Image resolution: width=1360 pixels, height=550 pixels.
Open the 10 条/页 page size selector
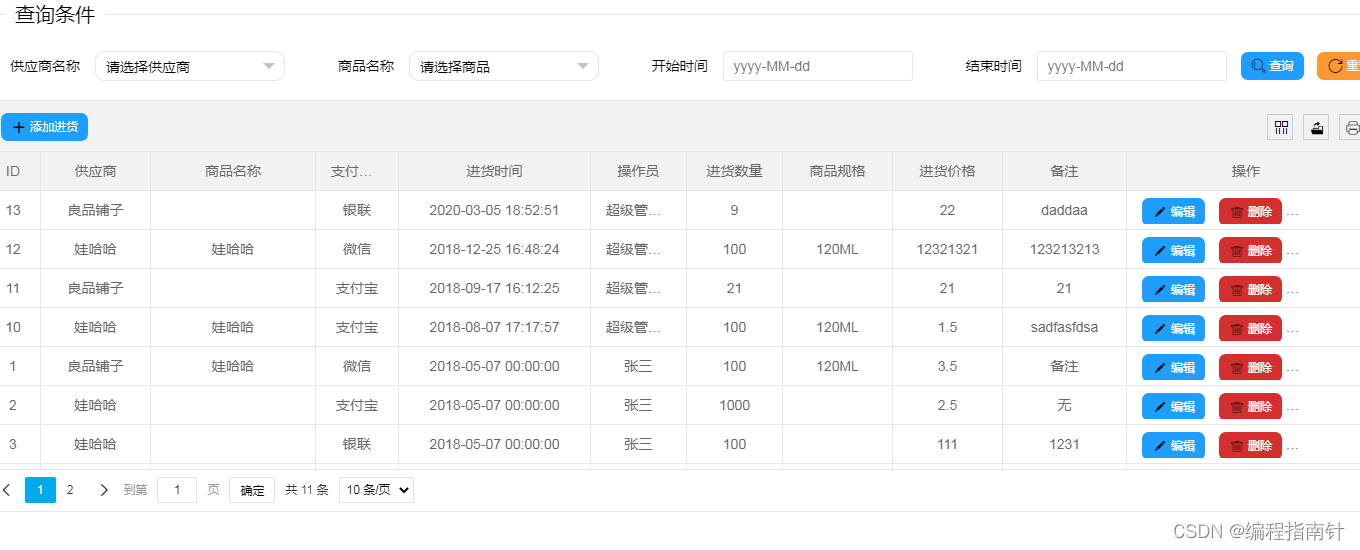pos(376,490)
